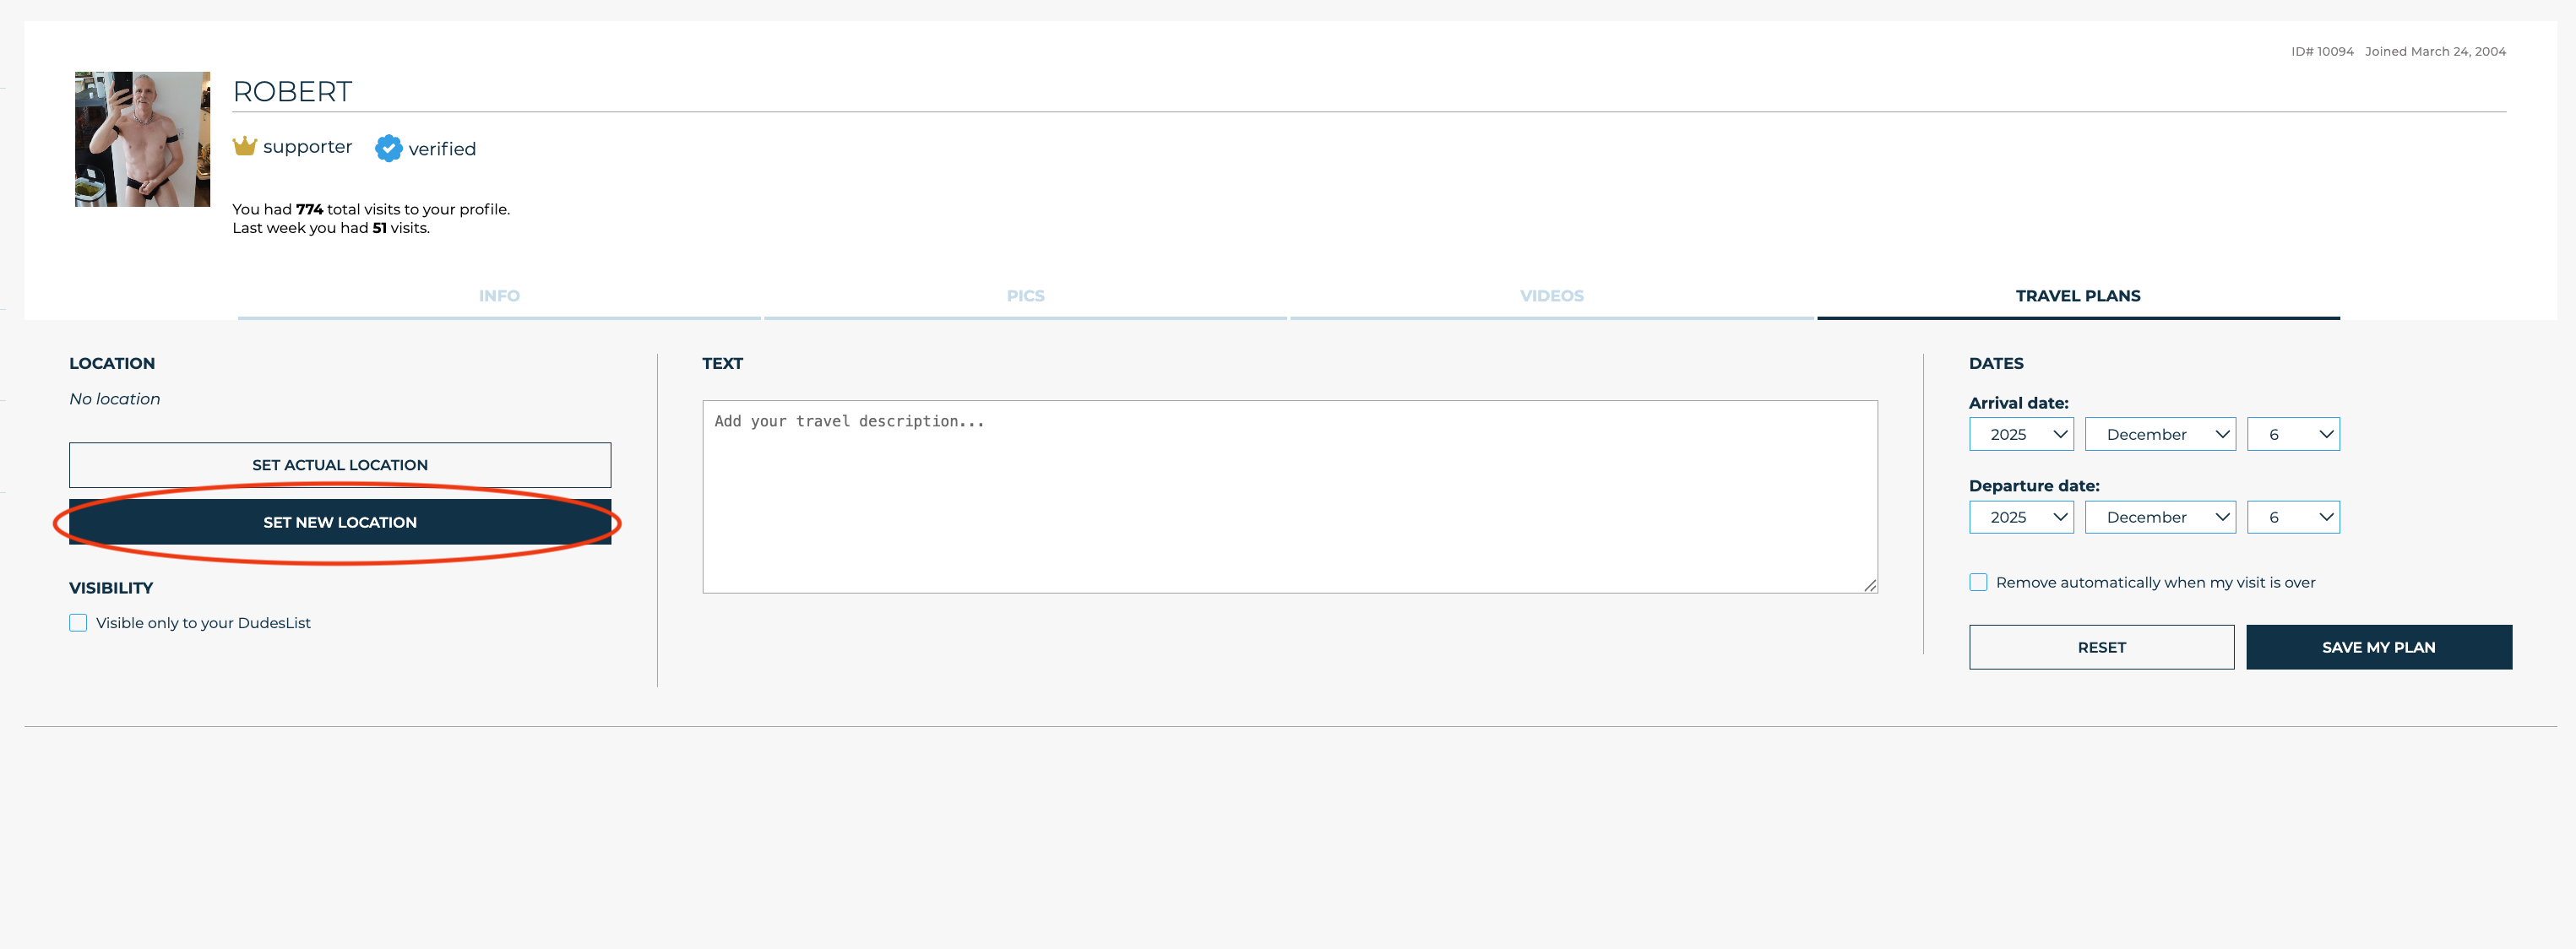Viewport: 2576px width, 949px height.
Task: Check Remove automatically when visit is over
Action: click(x=1978, y=582)
